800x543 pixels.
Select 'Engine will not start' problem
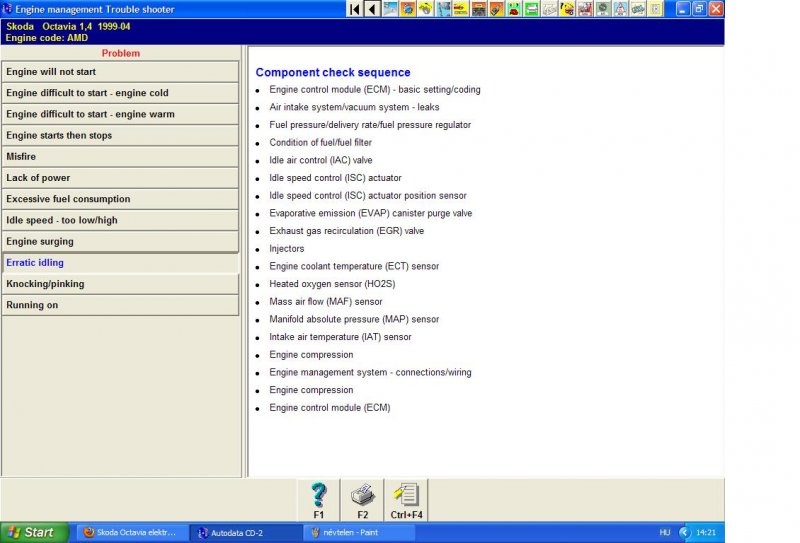point(120,72)
